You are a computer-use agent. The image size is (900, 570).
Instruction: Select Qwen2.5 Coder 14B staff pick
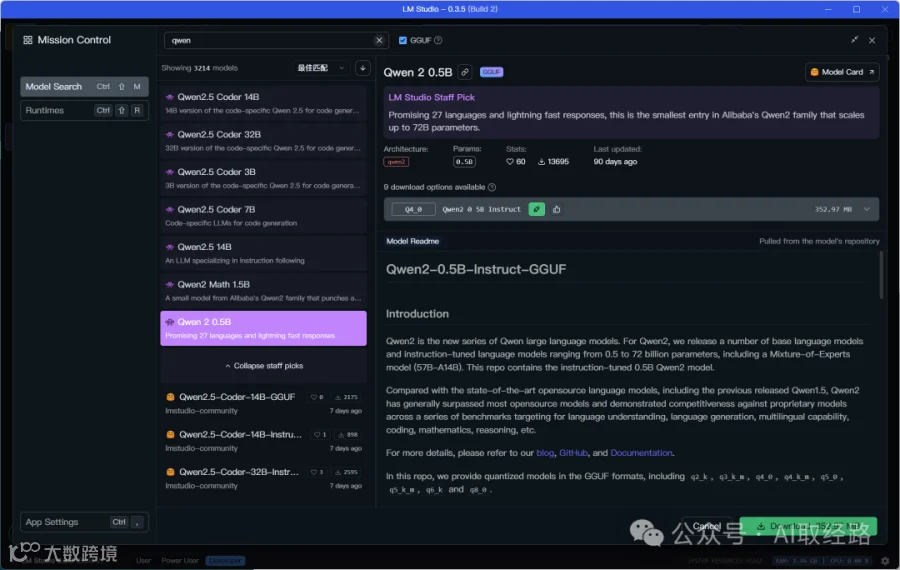coord(263,103)
